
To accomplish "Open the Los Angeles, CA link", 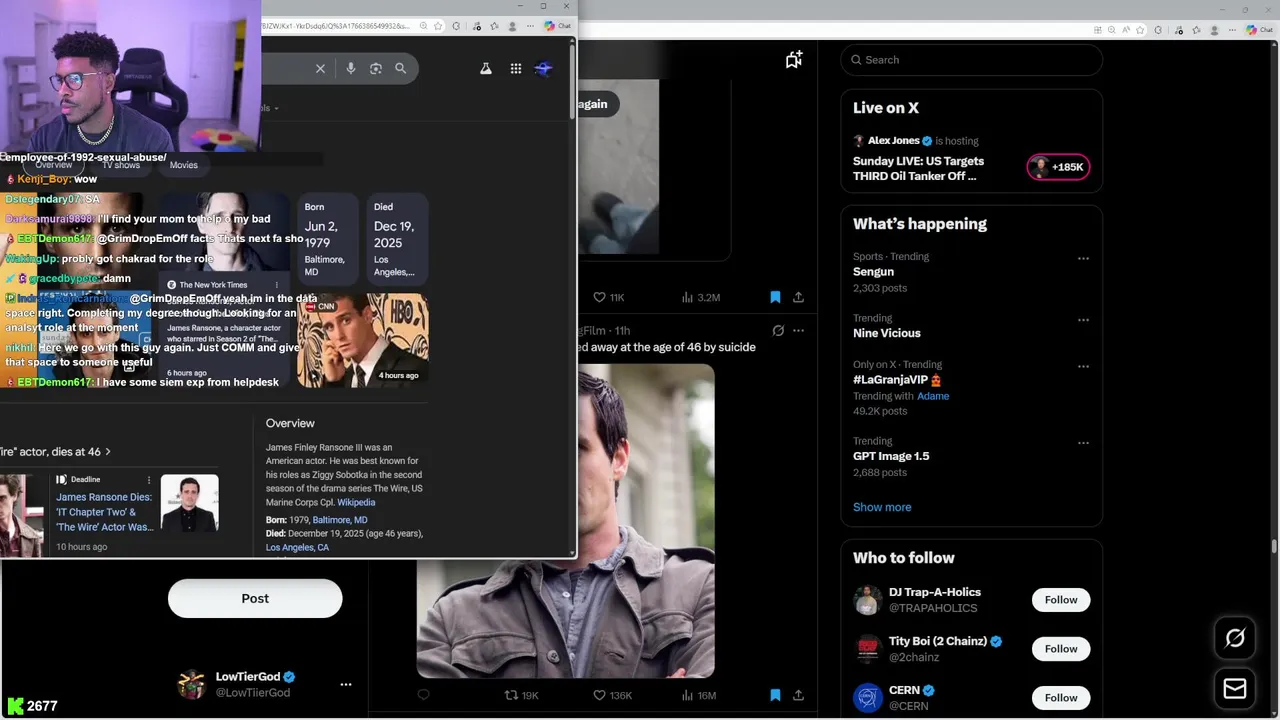I will pyautogui.click(x=297, y=547).
